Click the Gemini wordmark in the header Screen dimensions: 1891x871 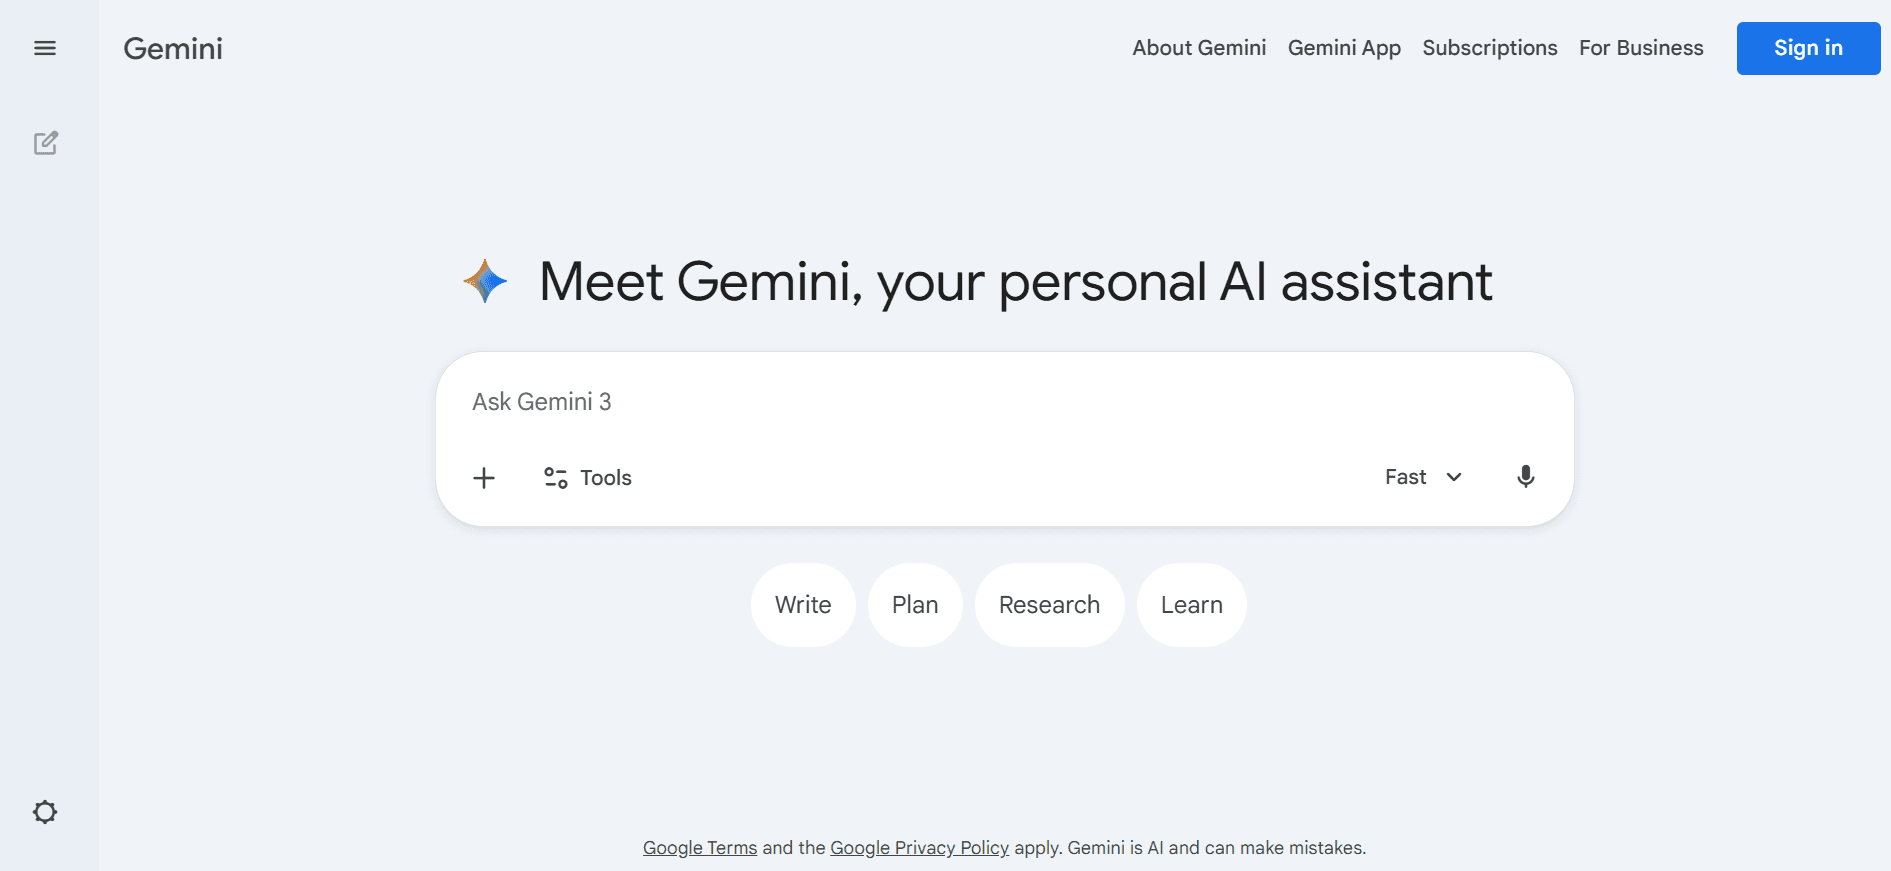pos(172,48)
